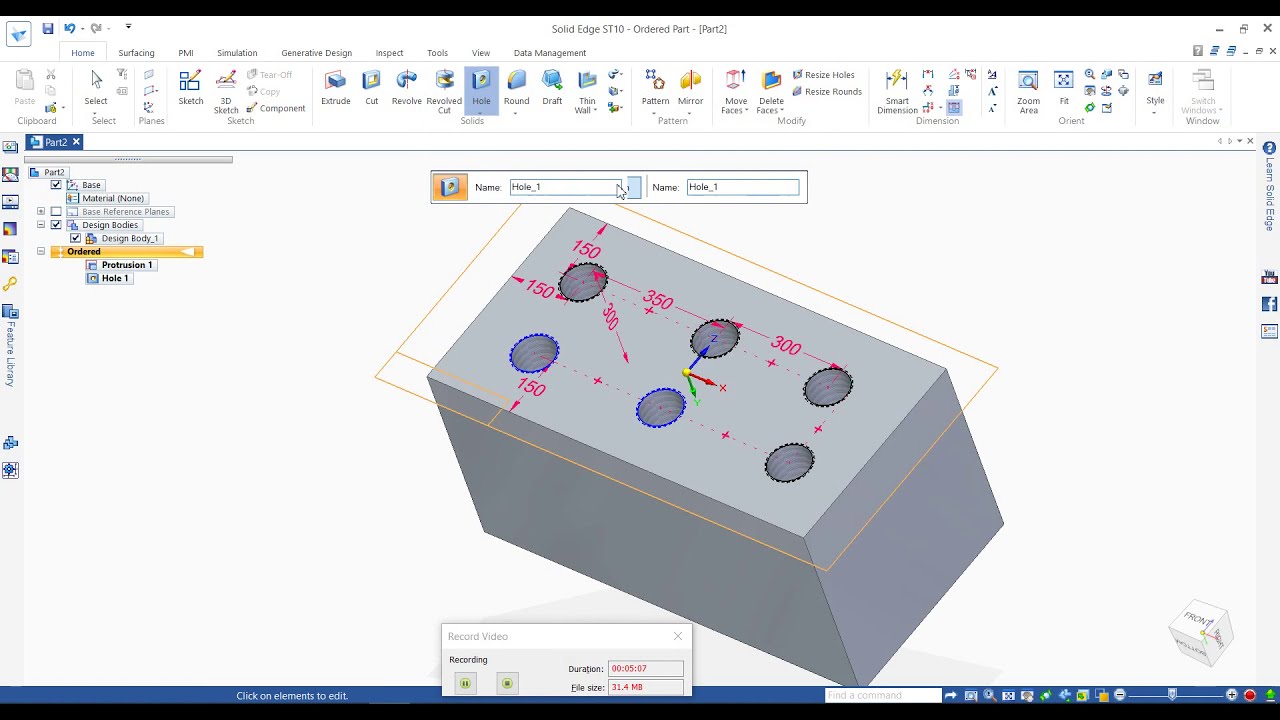
Task: Click the zoom in plus button
Action: pos(1232,695)
